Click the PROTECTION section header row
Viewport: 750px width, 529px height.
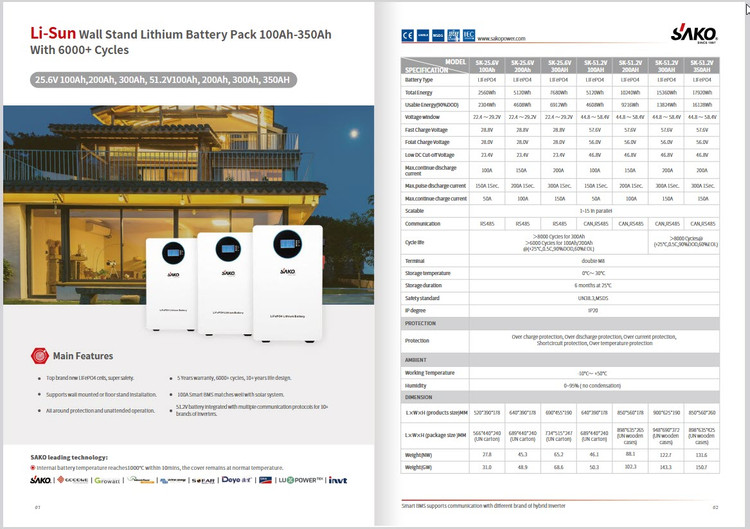click(x=560, y=324)
